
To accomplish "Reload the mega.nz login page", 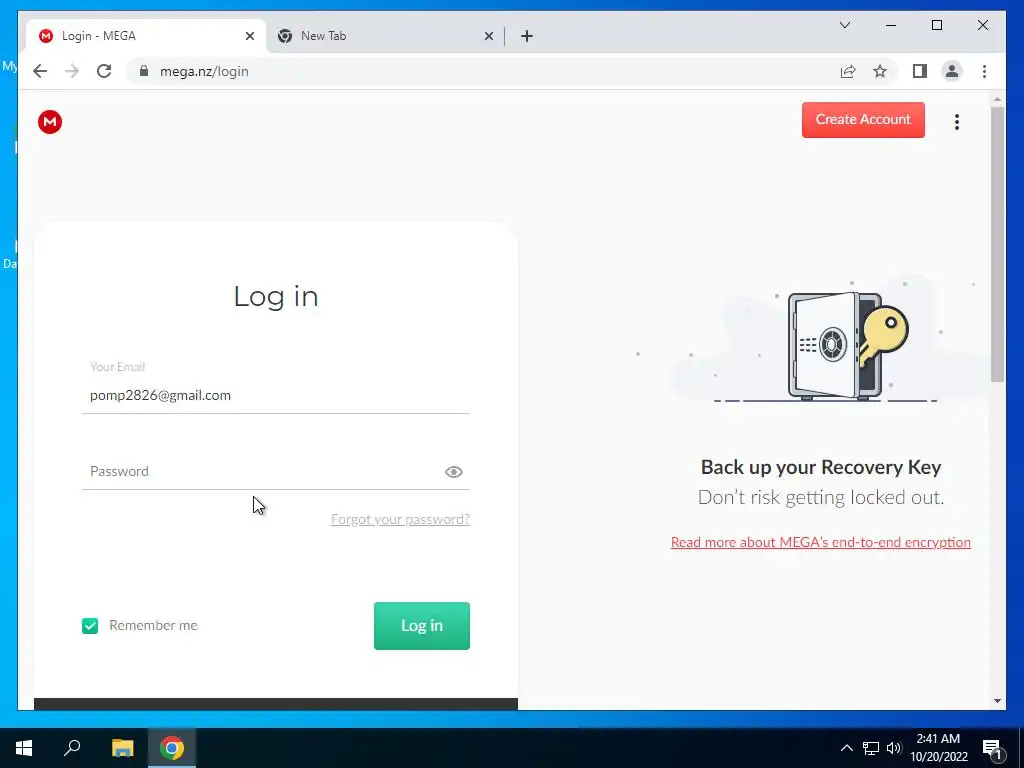I will (x=104, y=71).
